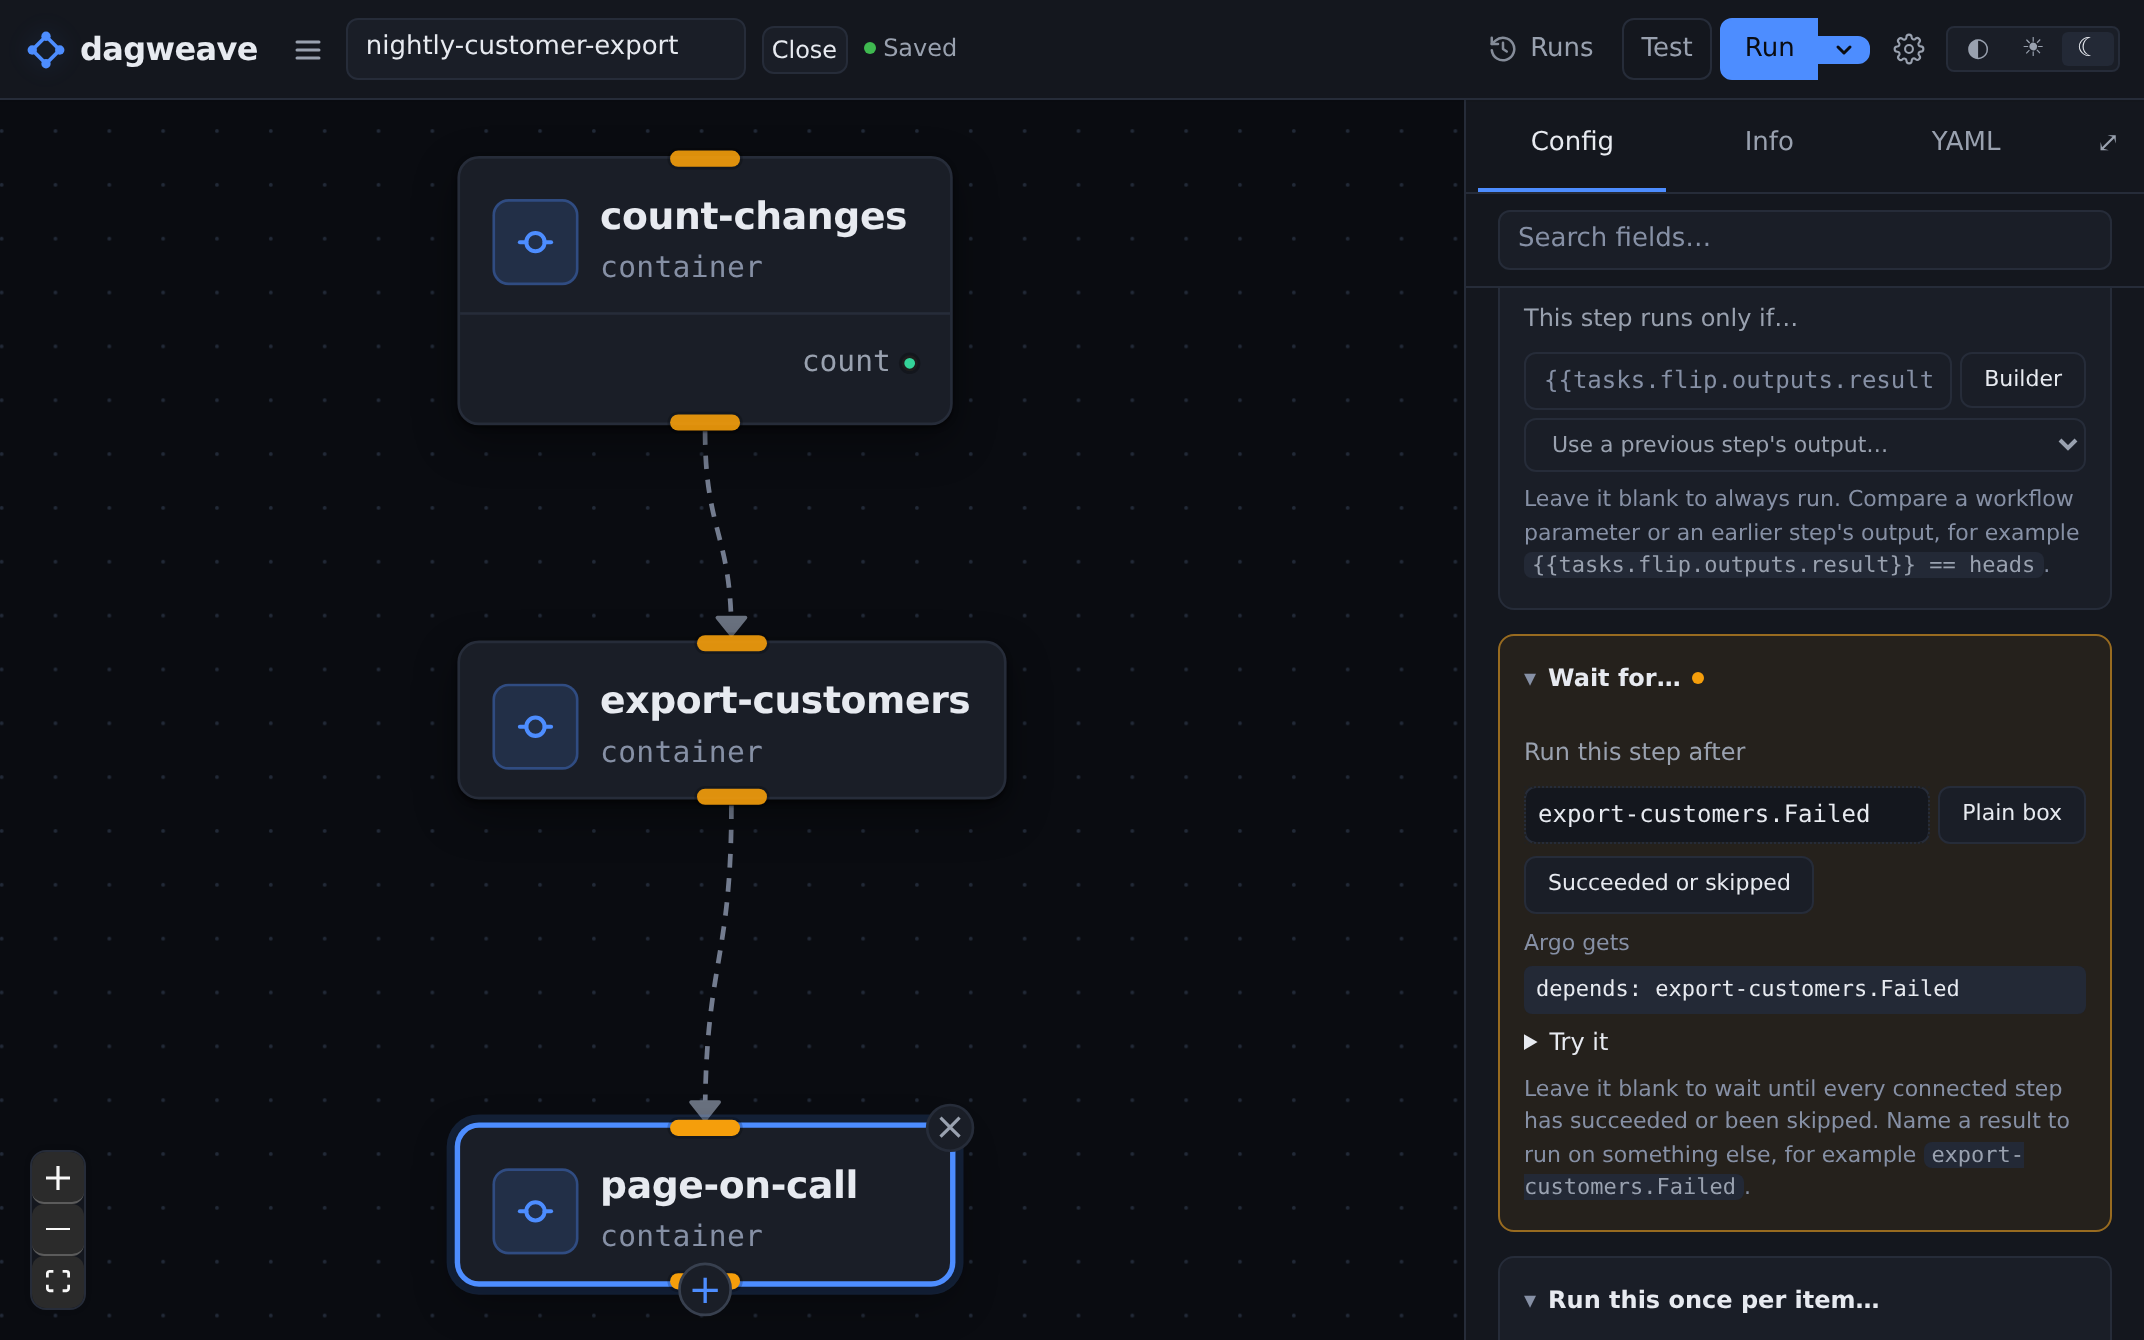The height and width of the screenshot is (1340, 2144).
Task: Click the Test button
Action: 1666,48
